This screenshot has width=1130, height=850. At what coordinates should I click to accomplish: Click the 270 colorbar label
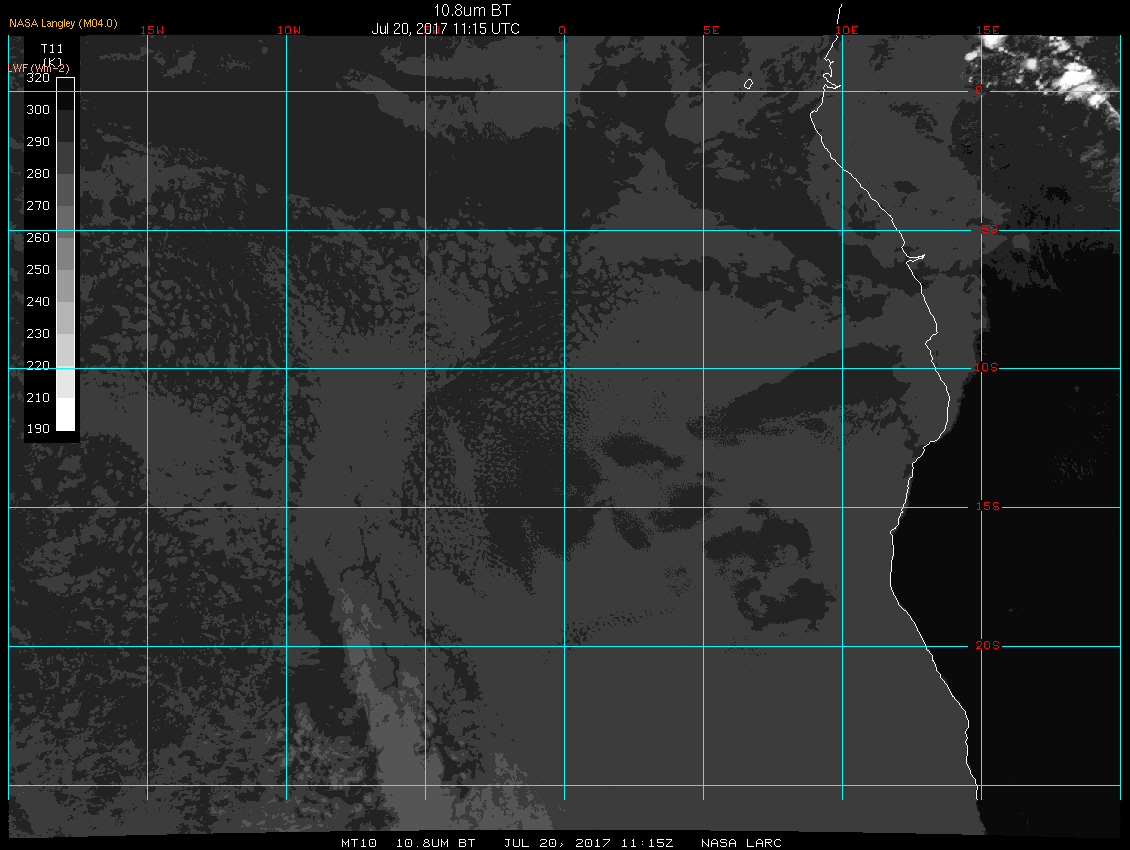(38, 205)
